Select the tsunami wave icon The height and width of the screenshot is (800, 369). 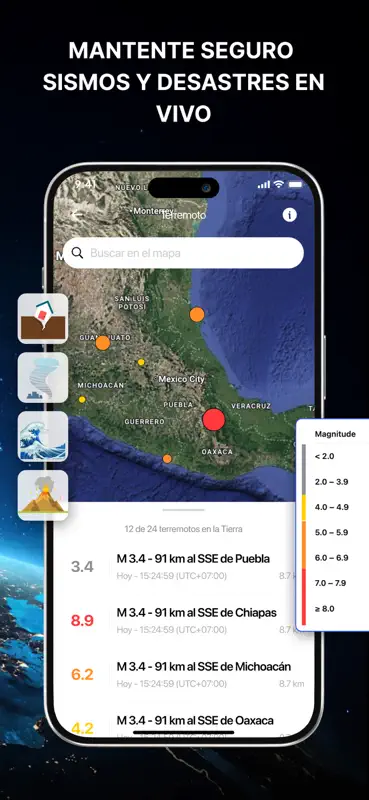click(x=43, y=436)
